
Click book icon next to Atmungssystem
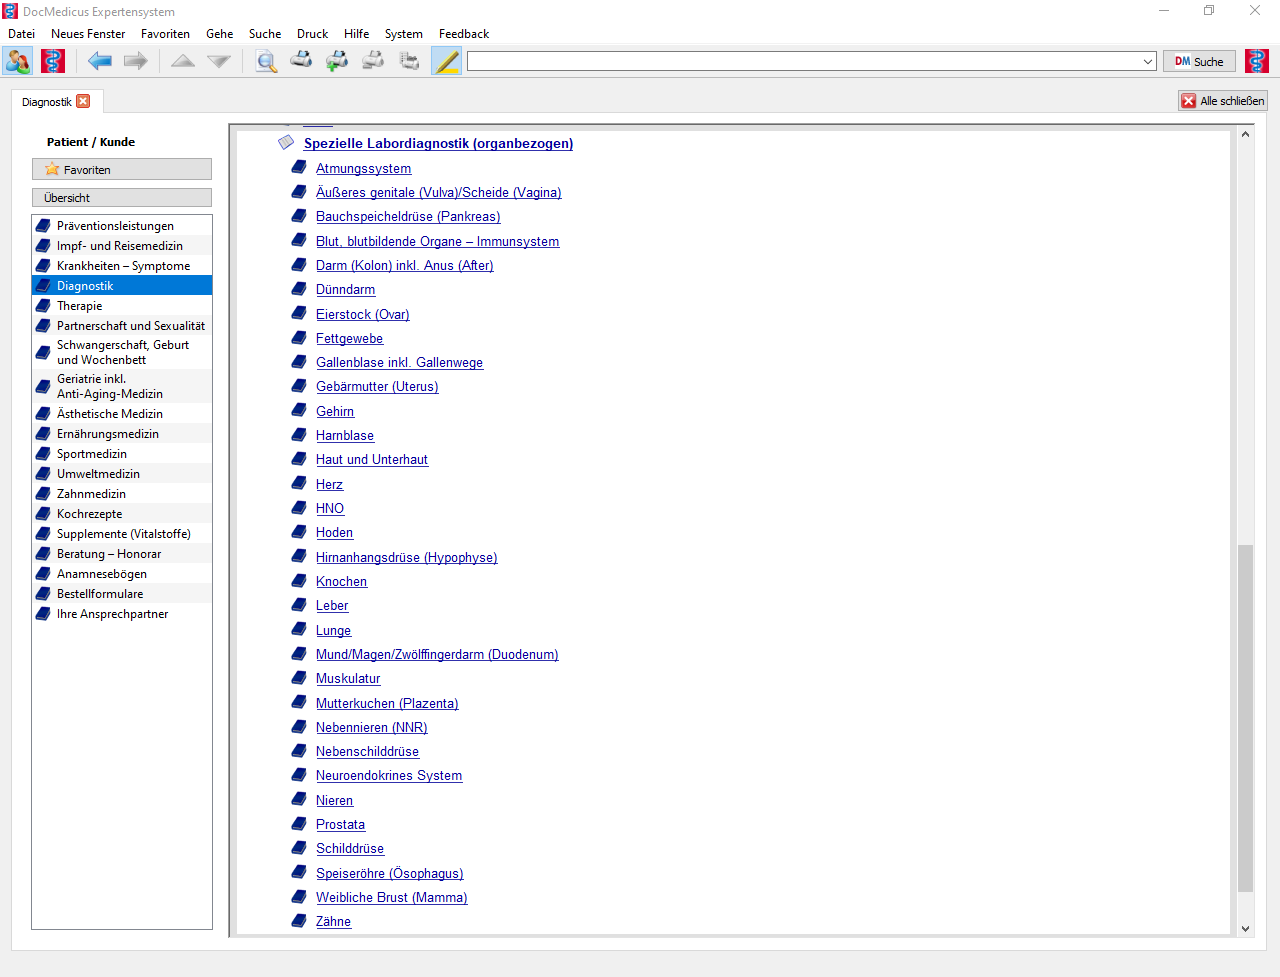(x=299, y=167)
